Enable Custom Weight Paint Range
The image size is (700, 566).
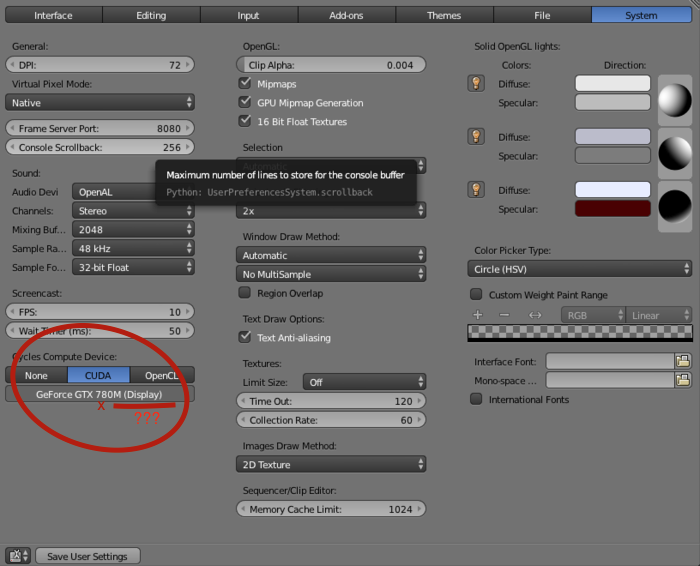click(476, 294)
